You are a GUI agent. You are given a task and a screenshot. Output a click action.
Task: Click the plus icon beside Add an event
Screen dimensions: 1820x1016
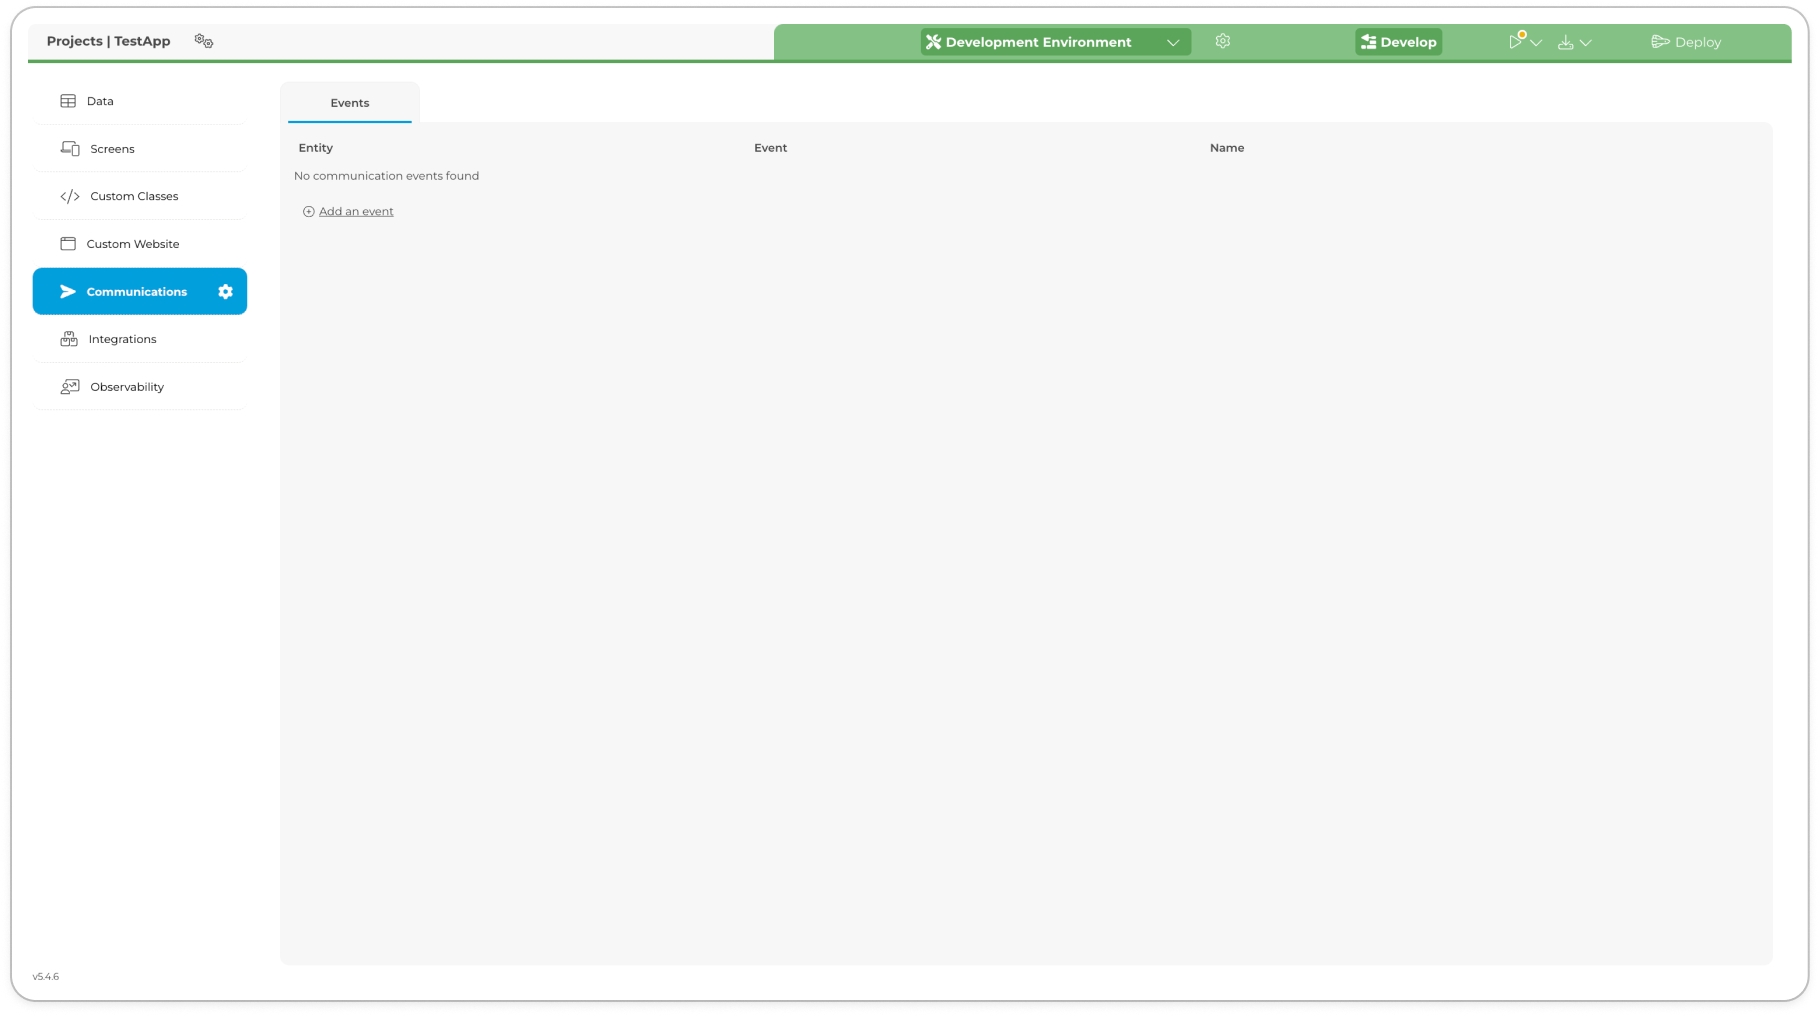click(x=308, y=212)
